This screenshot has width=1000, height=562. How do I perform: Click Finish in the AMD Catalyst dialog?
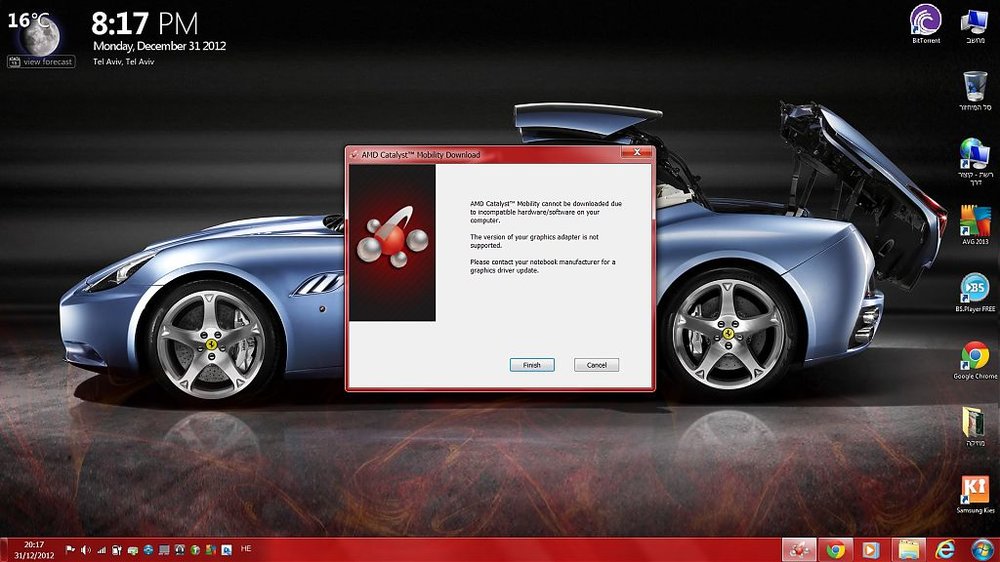click(532, 365)
